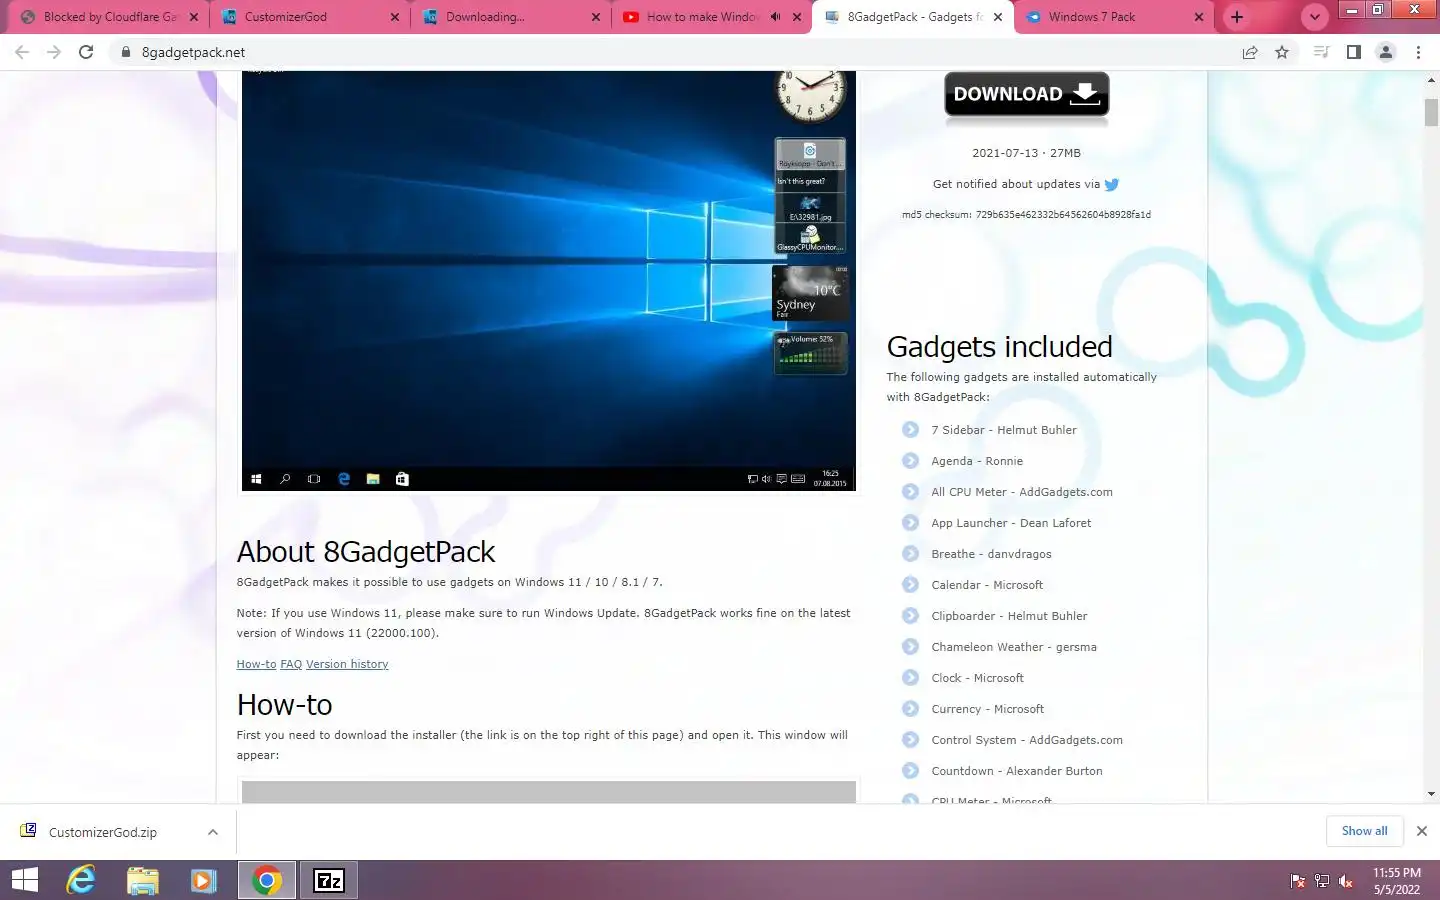Image resolution: width=1440 pixels, height=900 pixels.
Task: Open tab search dropdown
Action: pos(1315,17)
